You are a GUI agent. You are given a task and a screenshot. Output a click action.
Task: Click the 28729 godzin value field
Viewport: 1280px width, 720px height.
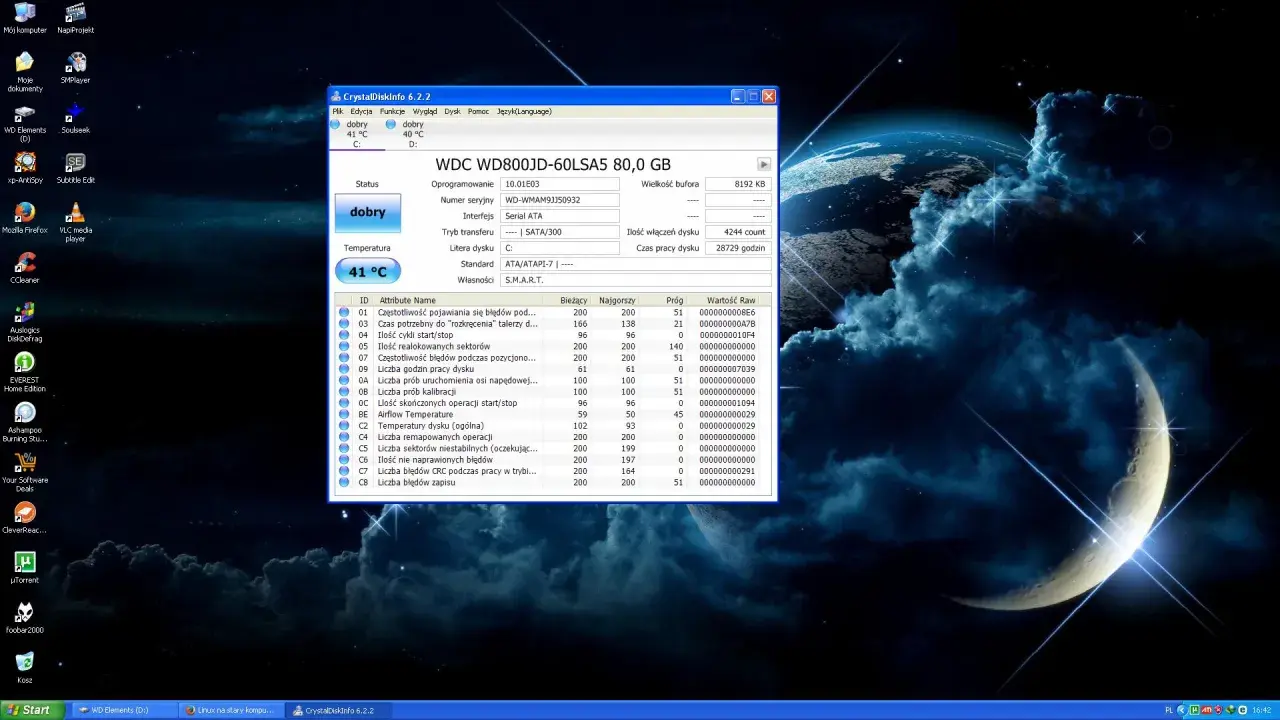click(x=738, y=248)
